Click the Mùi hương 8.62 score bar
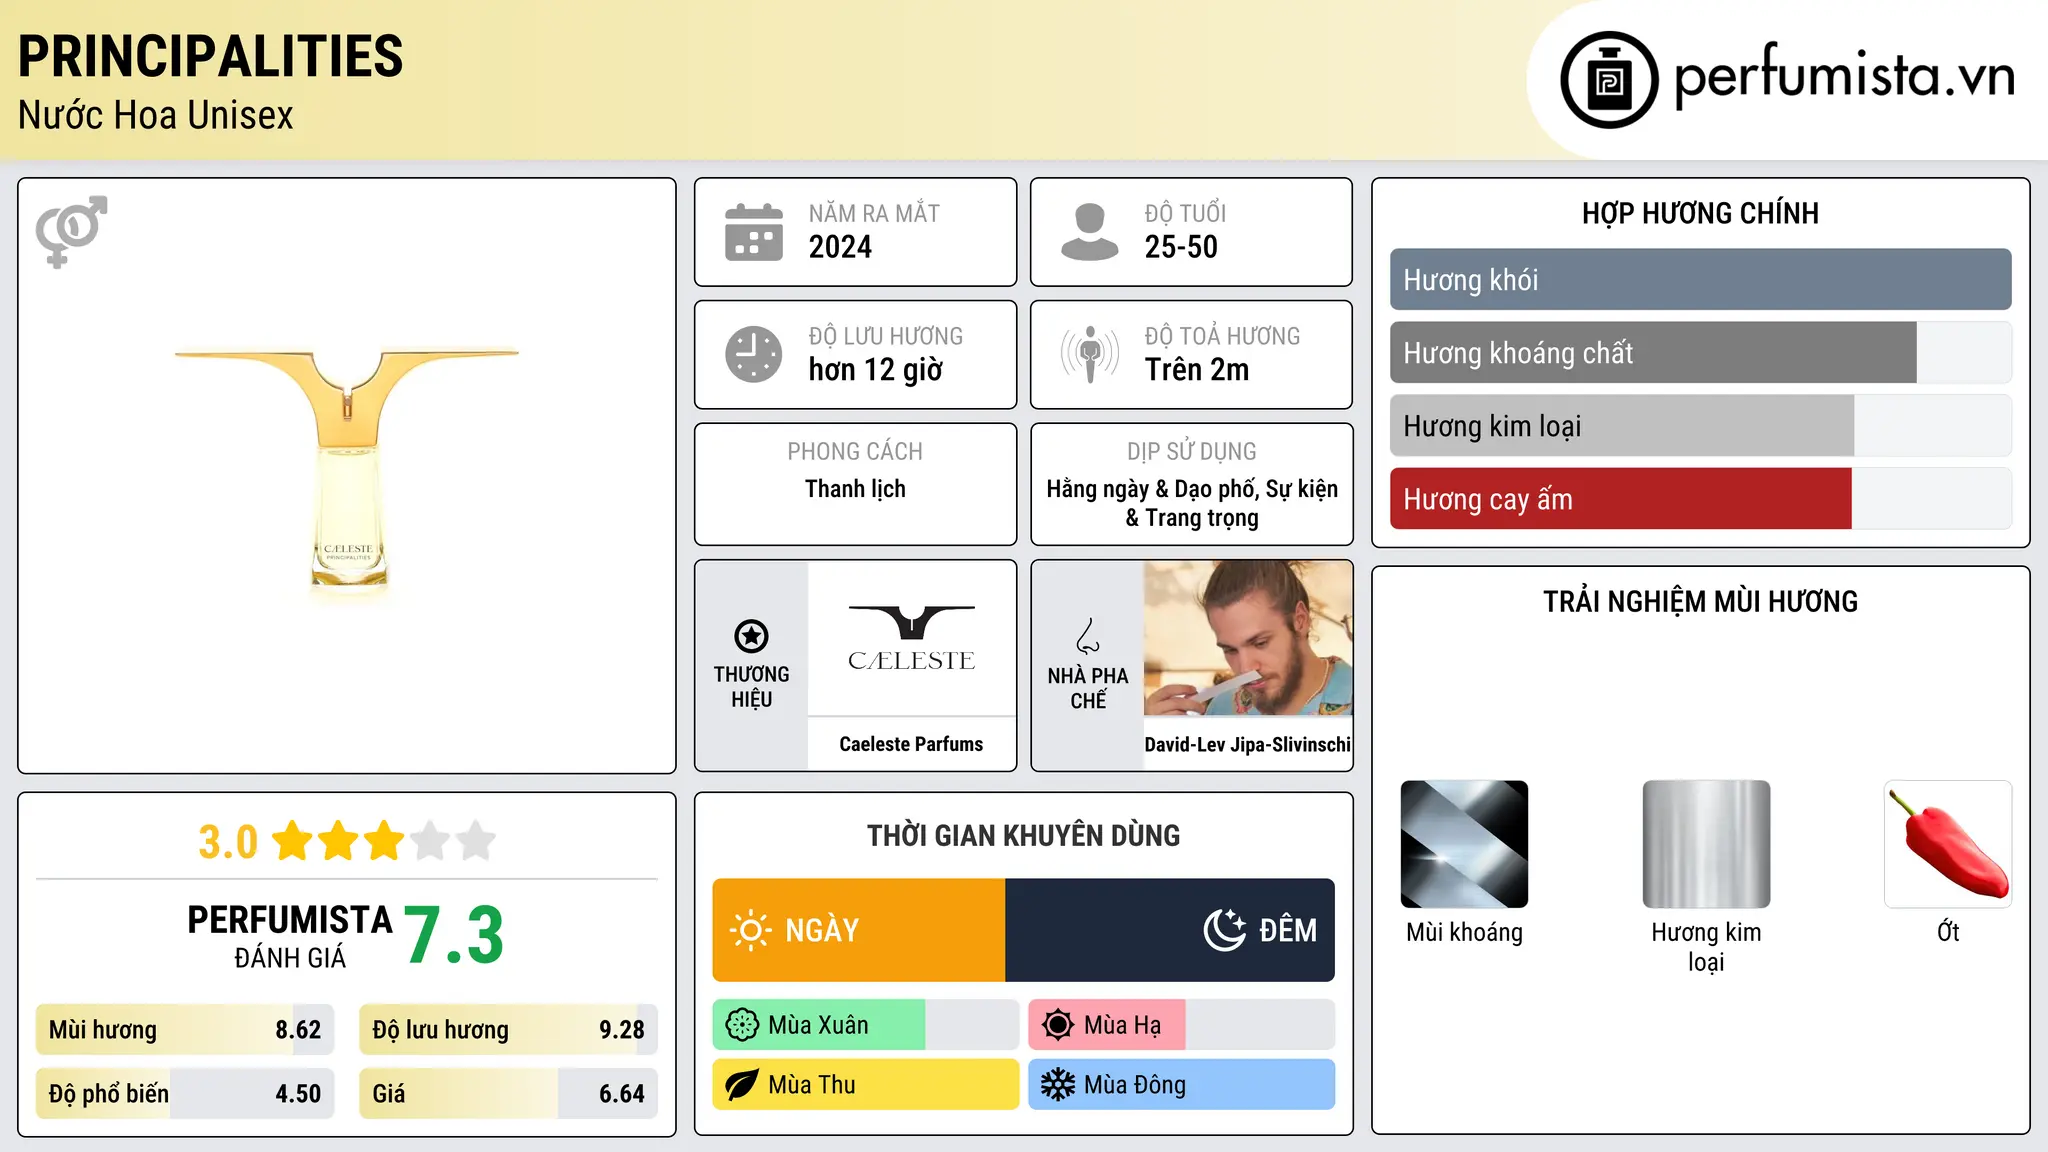 tap(185, 1029)
